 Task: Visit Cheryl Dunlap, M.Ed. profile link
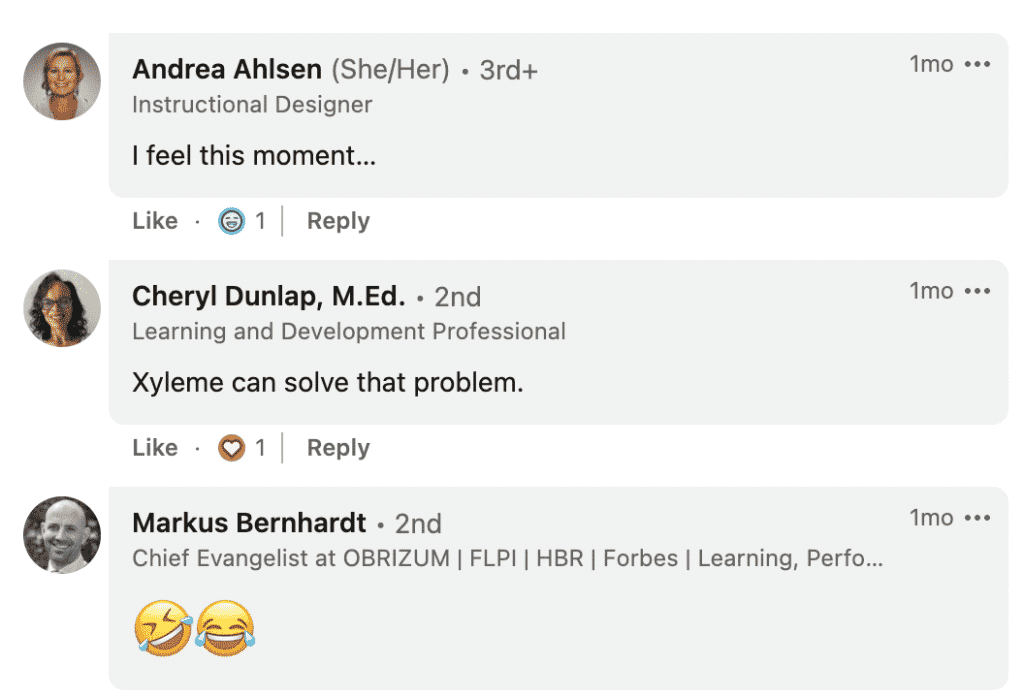(268, 297)
